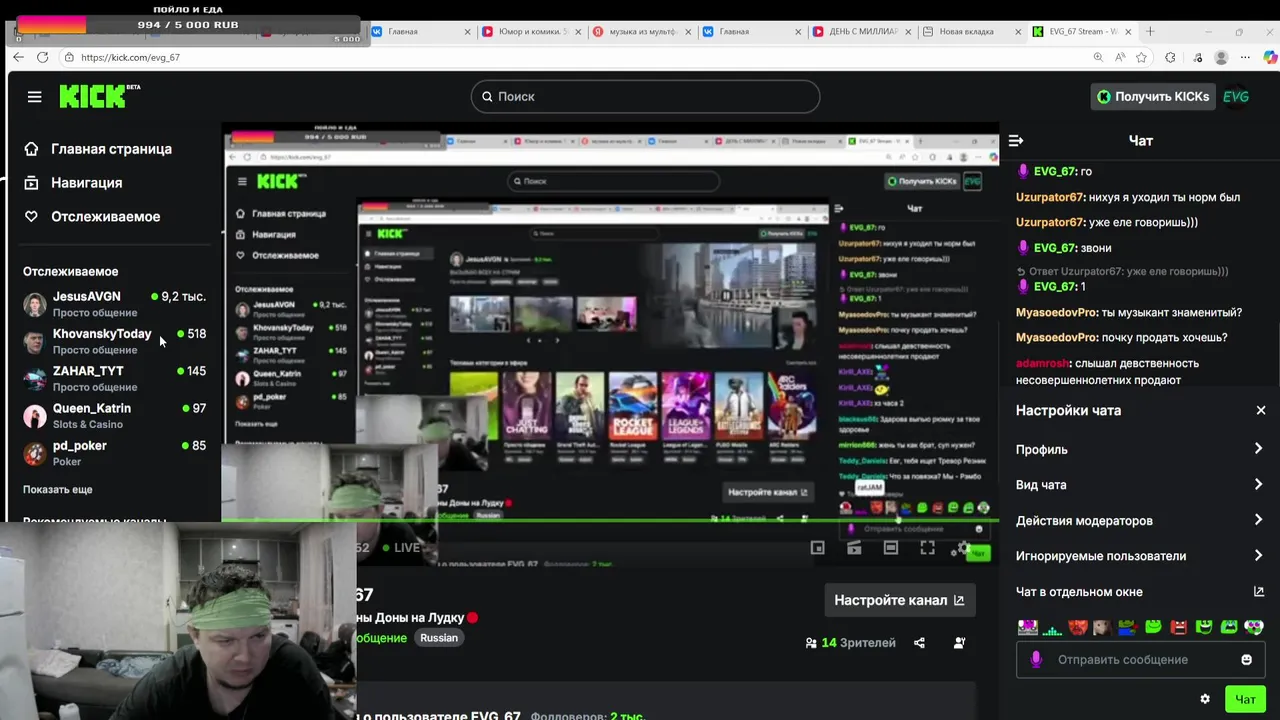The width and height of the screenshot is (1280, 720).
Task: Open ZAHAR_TYT followed channel
Action: (x=115, y=378)
